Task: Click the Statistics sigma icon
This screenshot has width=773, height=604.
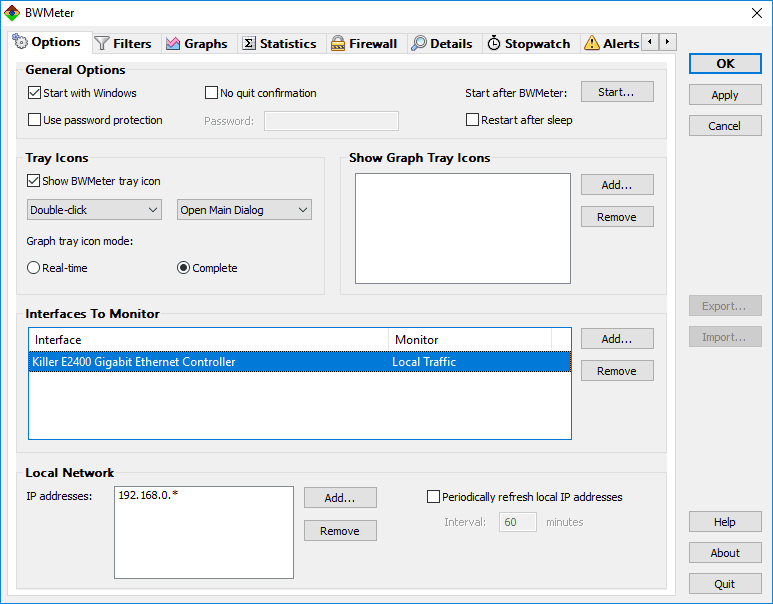Action: click(x=249, y=44)
